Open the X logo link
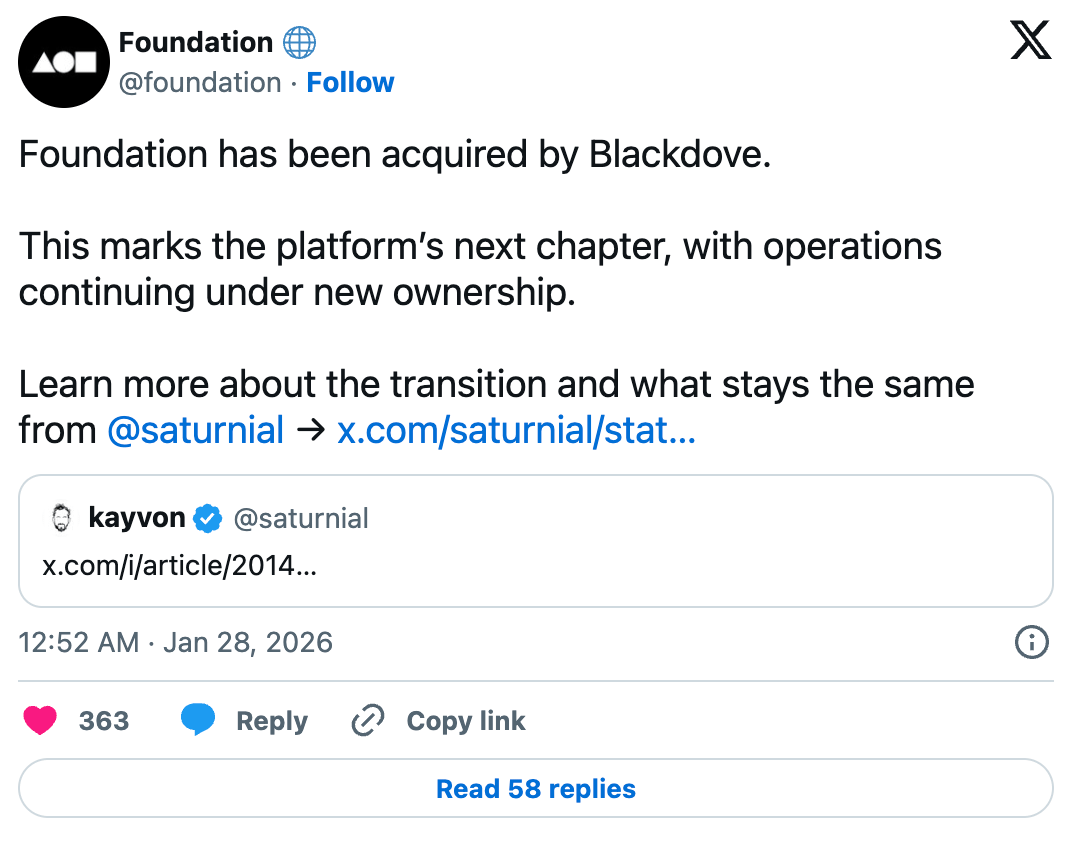This screenshot has width=1076, height=842. pos(1030,42)
